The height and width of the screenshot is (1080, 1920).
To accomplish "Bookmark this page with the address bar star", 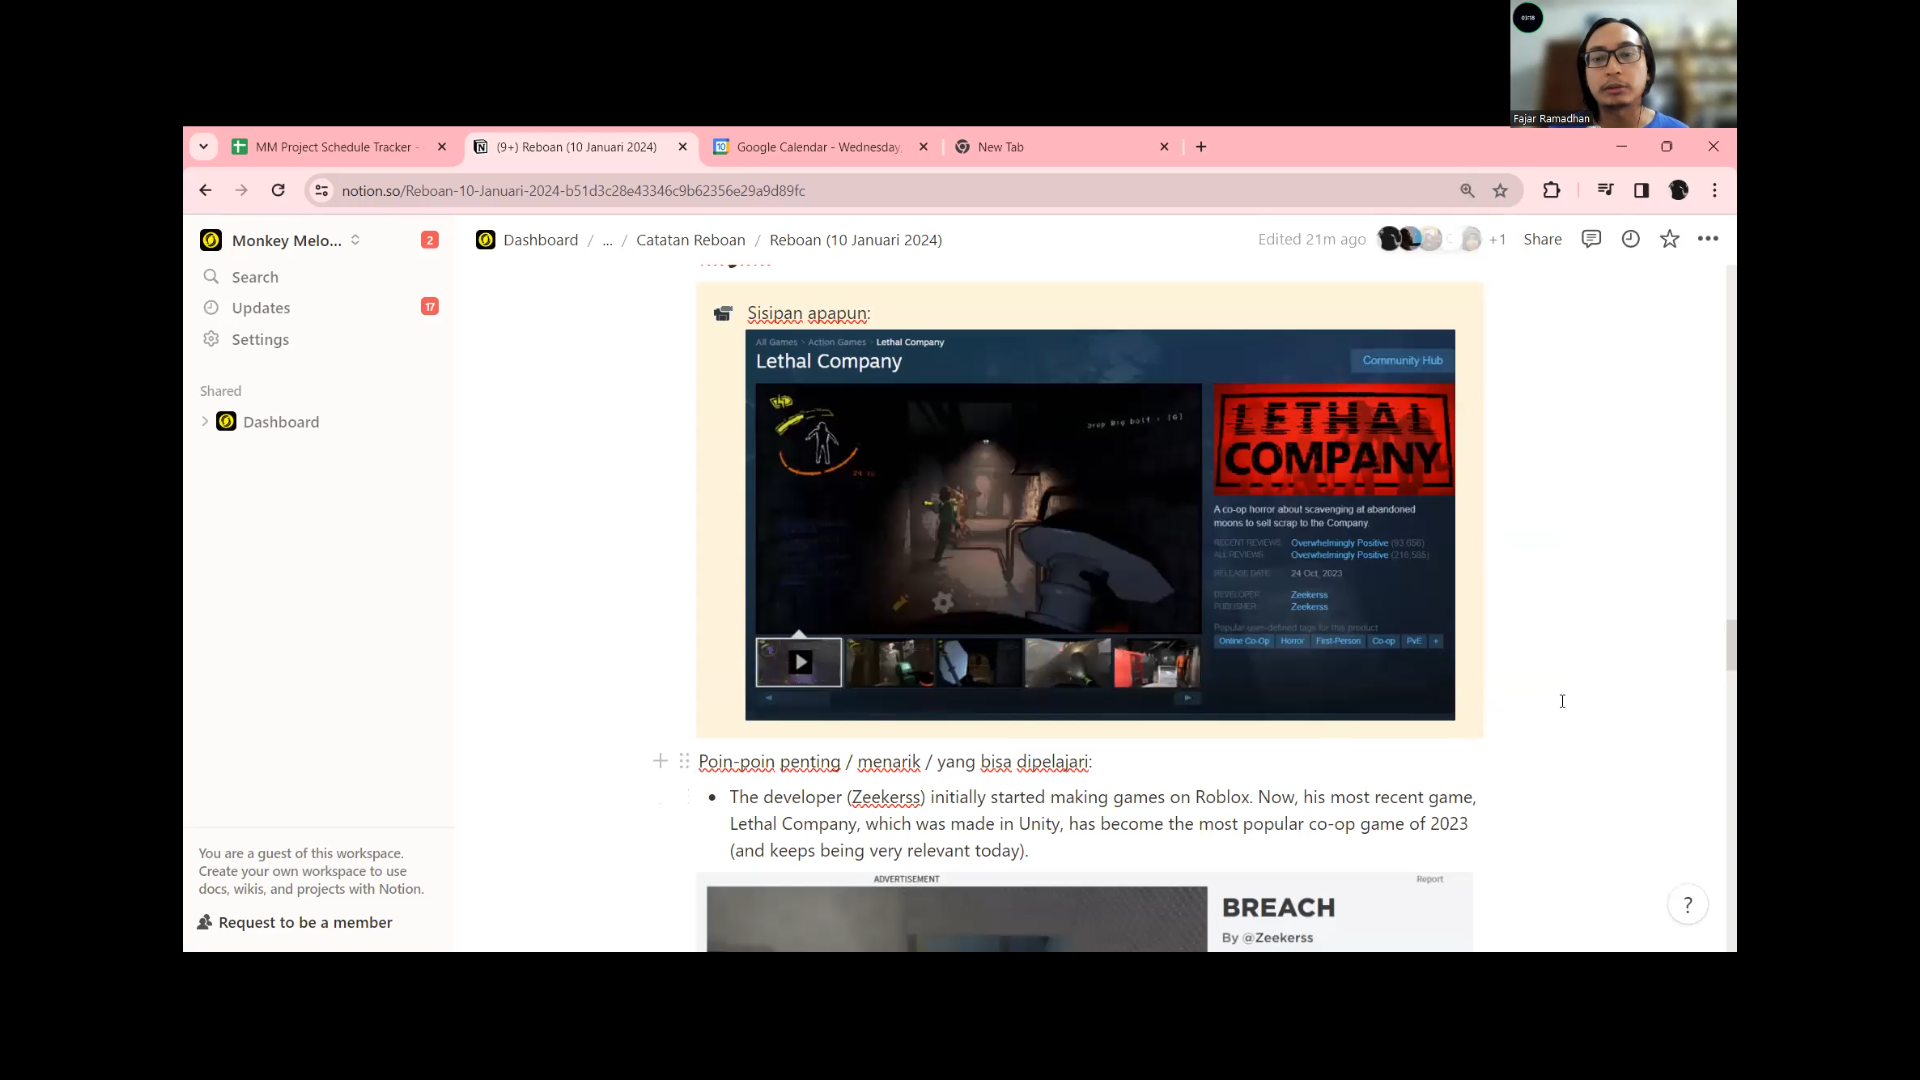I will pos(1500,190).
